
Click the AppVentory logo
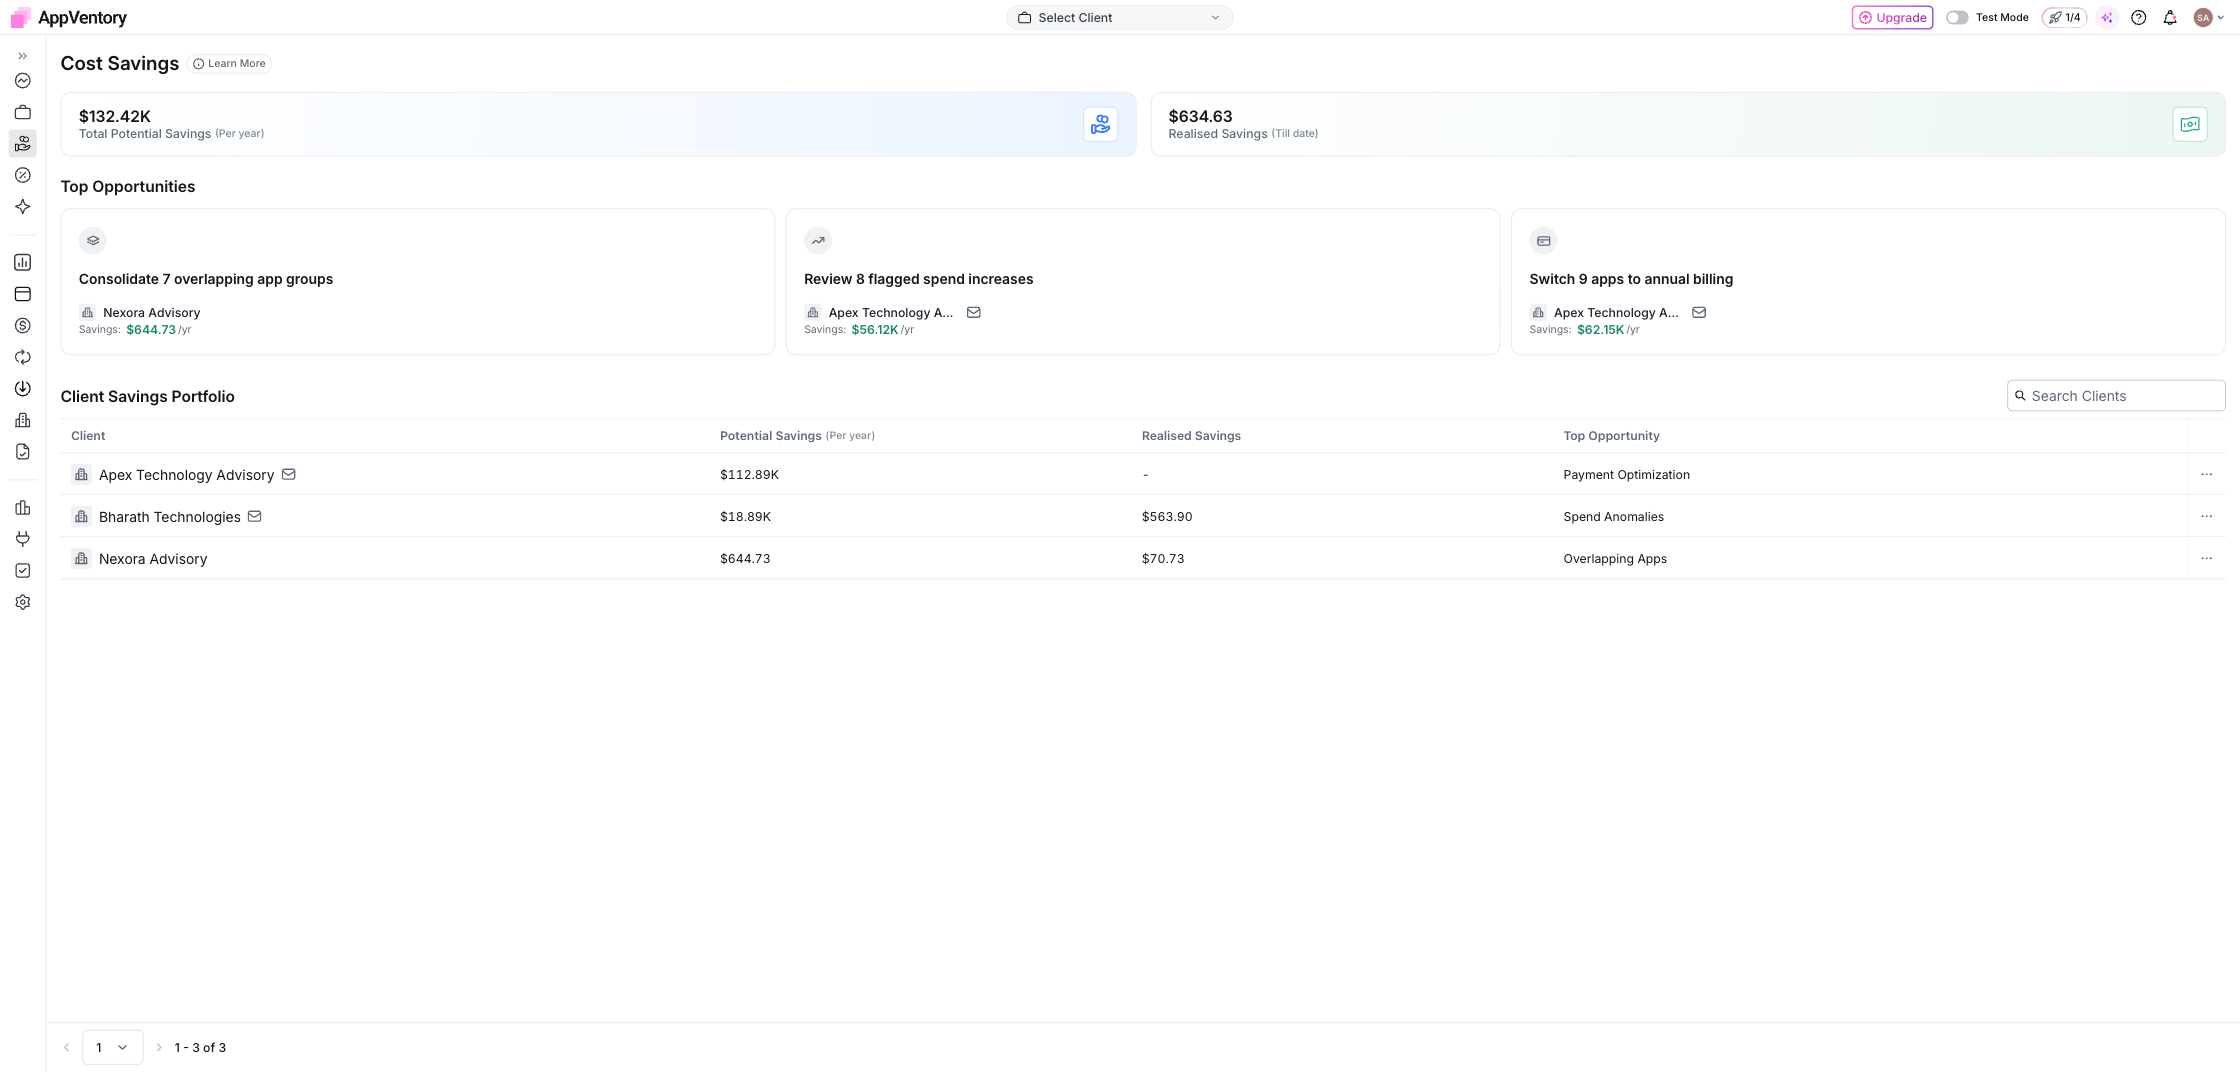tap(68, 17)
